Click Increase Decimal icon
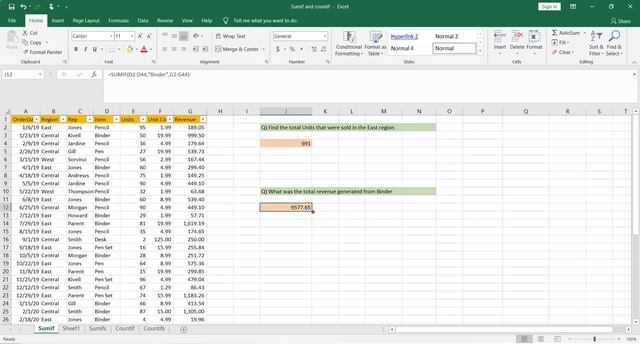The width and height of the screenshot is (640, 360). 314,49
